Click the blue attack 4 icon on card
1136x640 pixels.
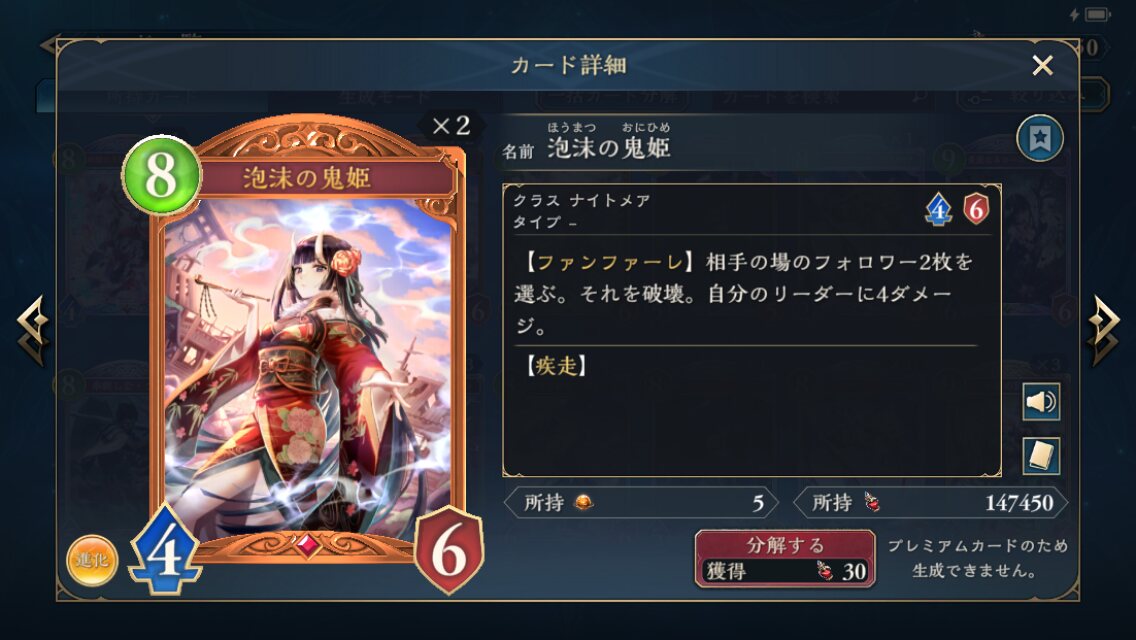point(165,549)
